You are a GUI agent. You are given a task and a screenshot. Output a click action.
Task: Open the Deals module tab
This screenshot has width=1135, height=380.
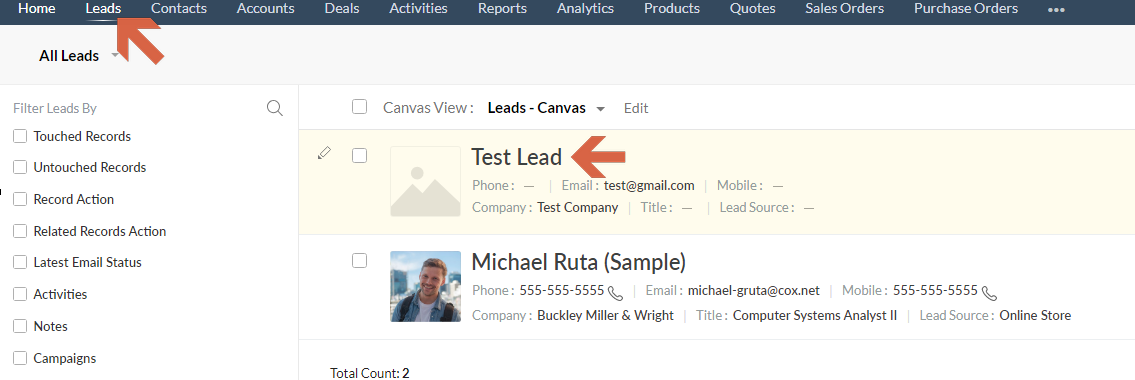tap(342, 9)
